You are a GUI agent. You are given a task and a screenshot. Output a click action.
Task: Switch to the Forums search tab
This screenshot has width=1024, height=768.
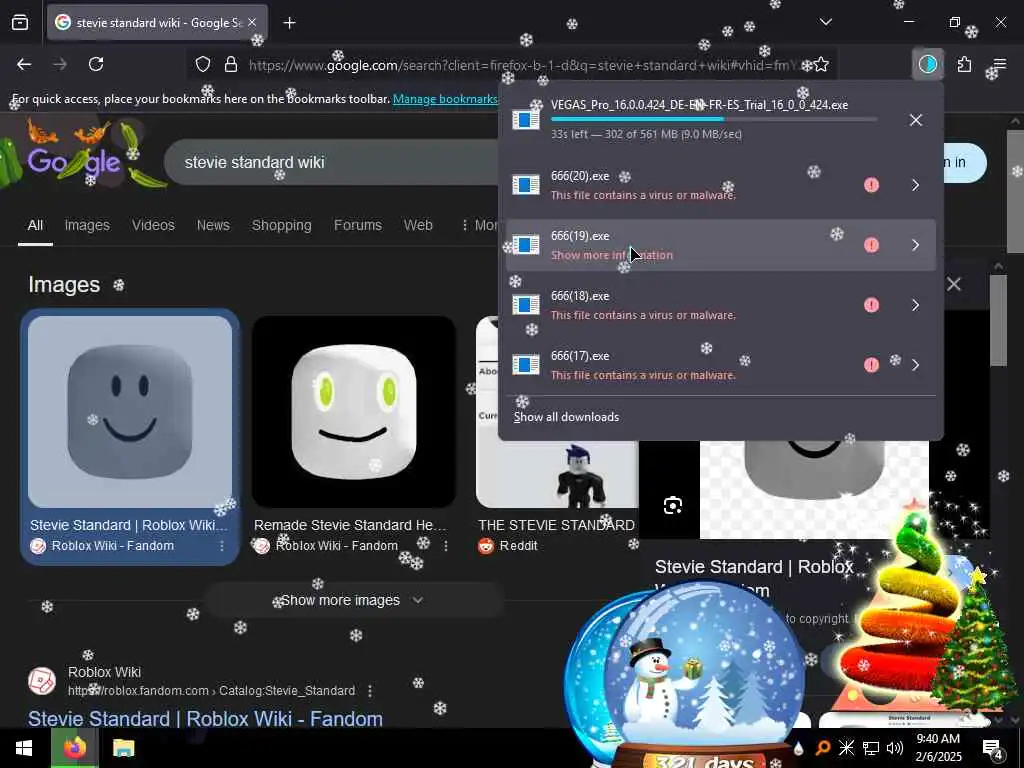coord(358,225)
